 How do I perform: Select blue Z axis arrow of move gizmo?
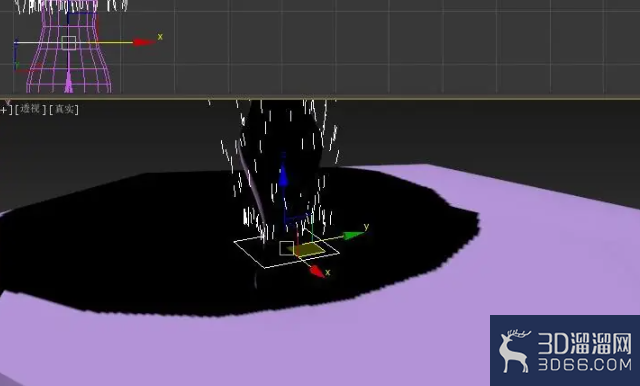283,175
